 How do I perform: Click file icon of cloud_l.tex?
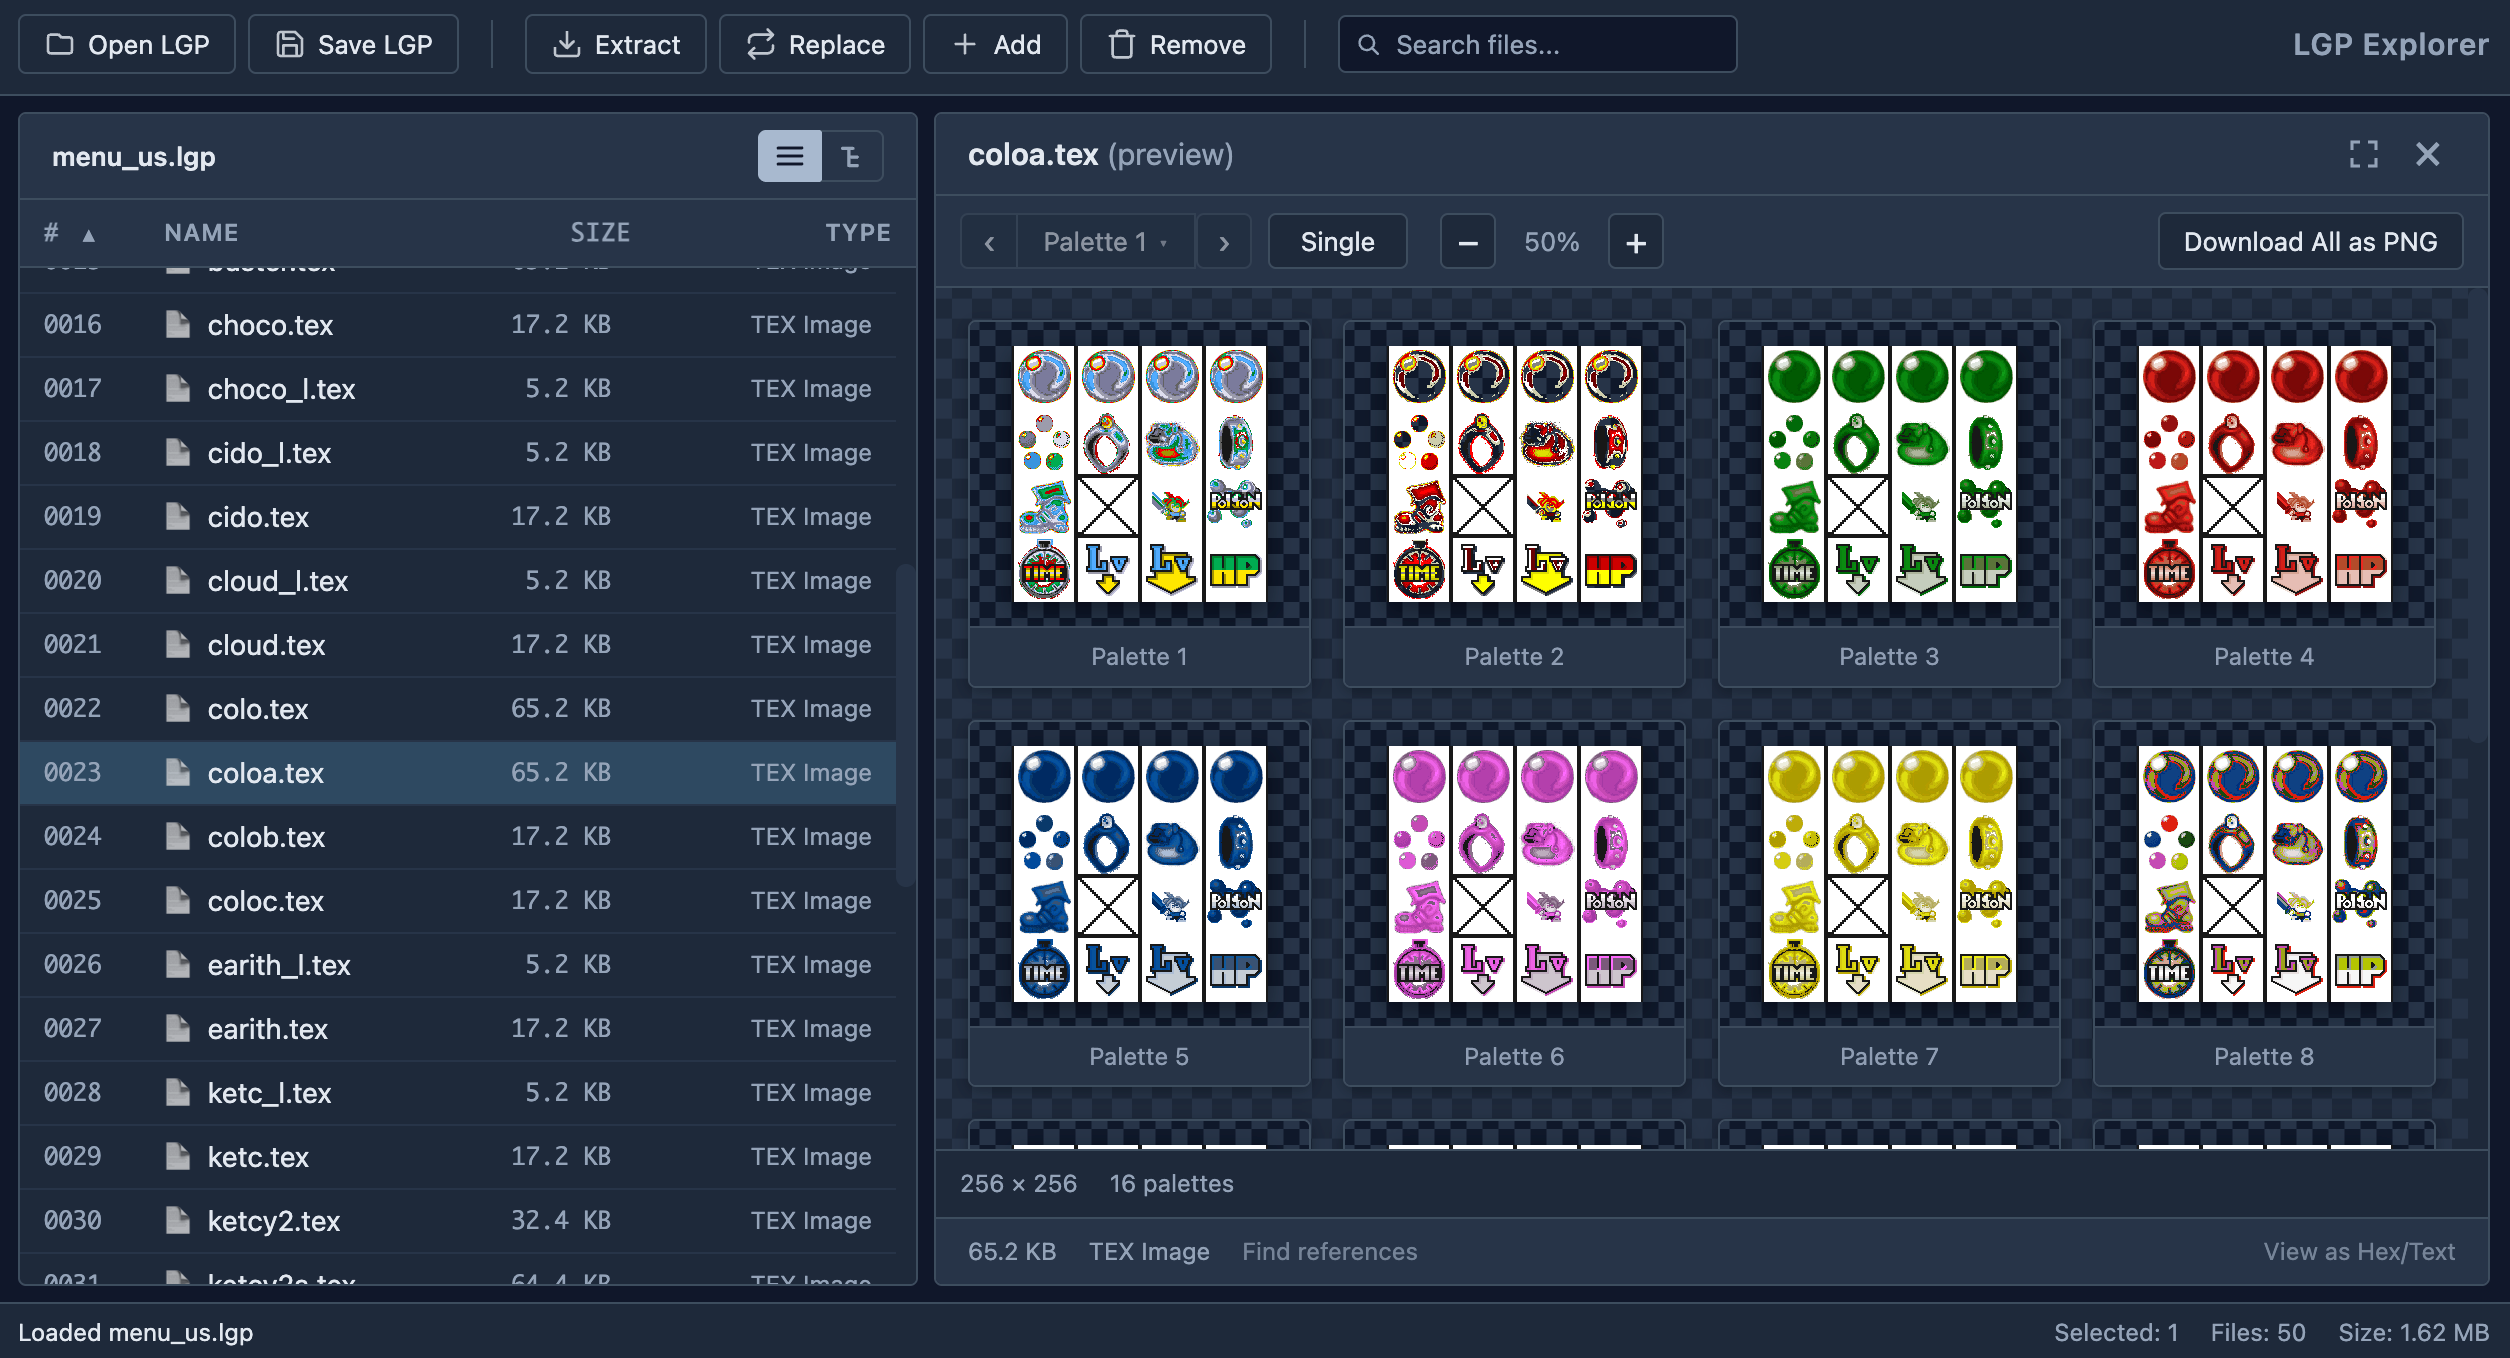178,580
